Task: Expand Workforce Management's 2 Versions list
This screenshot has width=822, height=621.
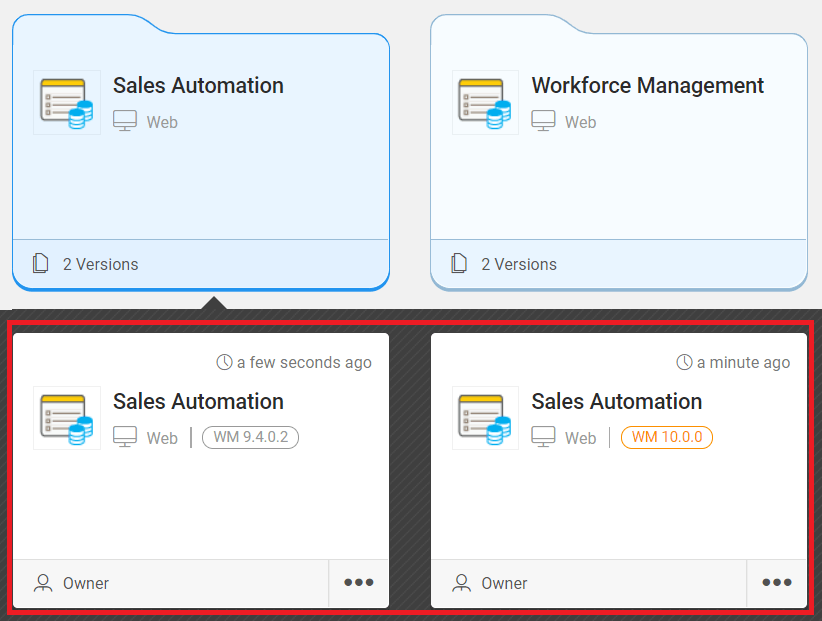Action: pyautogui.click(x=518, y=264)
